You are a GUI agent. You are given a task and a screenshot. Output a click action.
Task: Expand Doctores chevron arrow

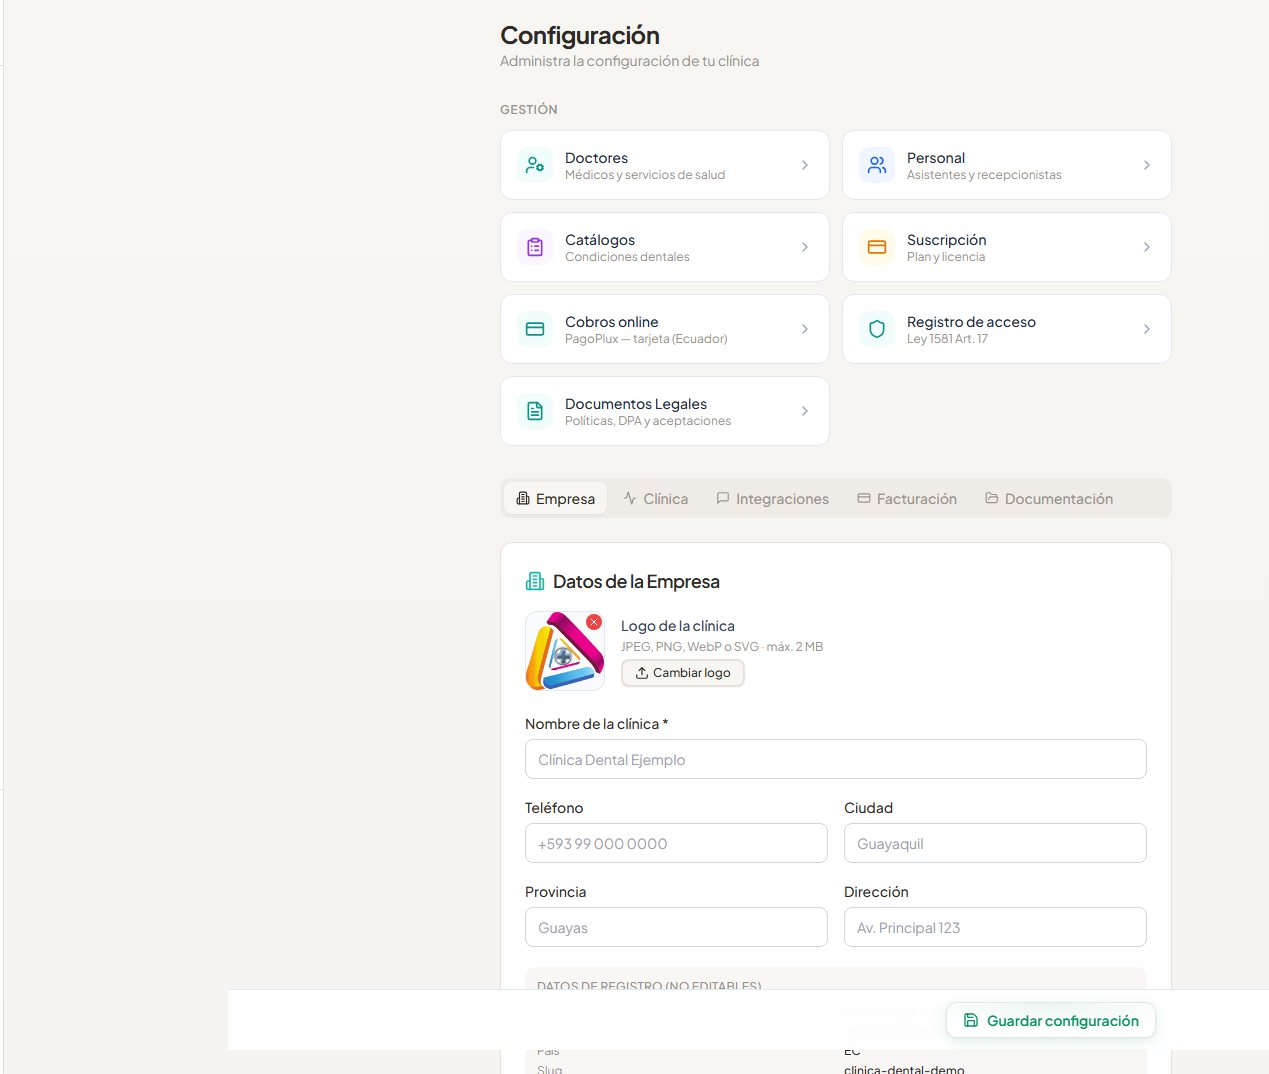point(805,165)
